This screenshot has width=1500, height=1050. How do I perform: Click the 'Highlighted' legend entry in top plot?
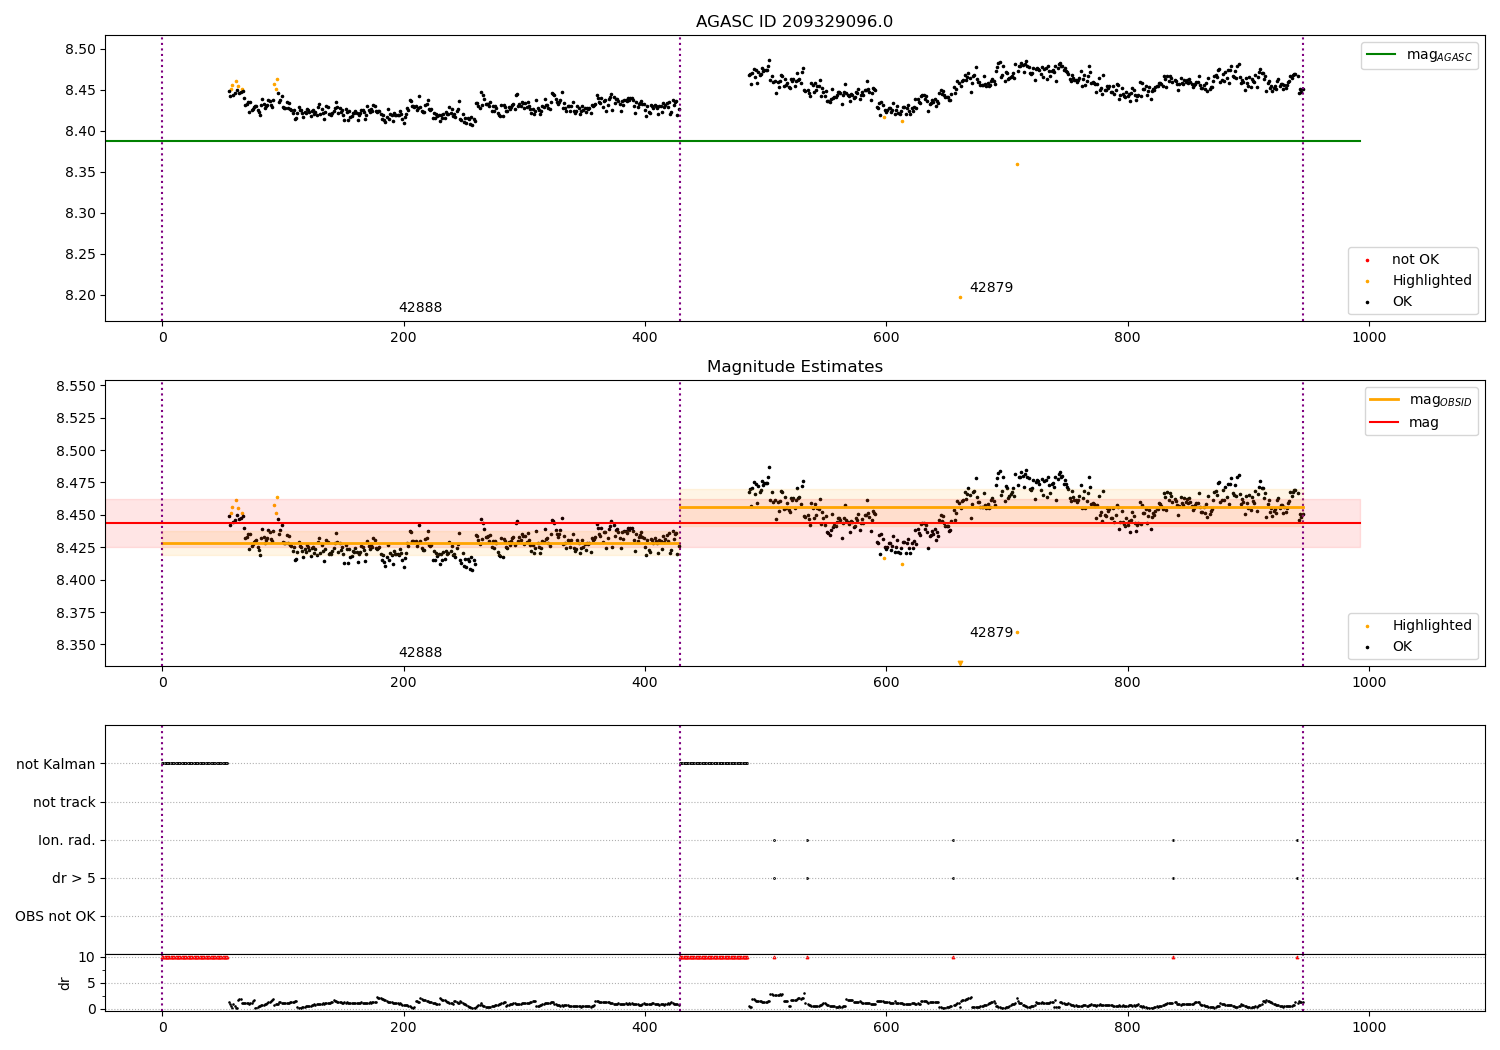tap(1417, 281)
